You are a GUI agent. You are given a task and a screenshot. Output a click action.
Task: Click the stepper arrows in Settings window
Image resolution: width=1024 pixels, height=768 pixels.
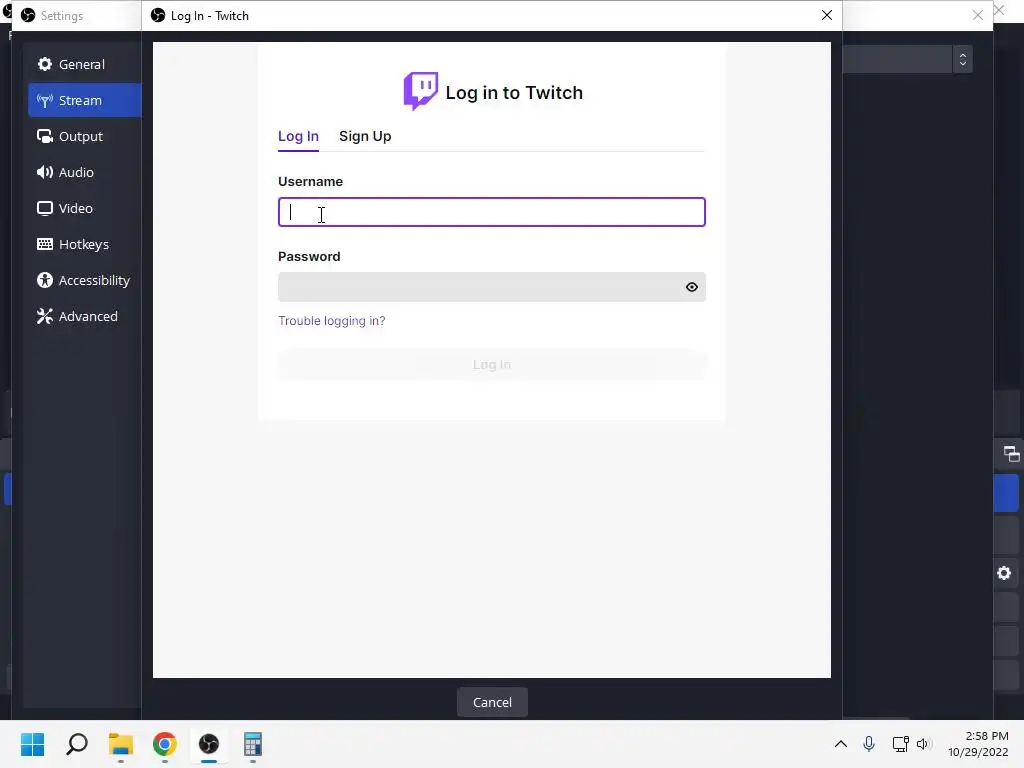click(963, 59)
